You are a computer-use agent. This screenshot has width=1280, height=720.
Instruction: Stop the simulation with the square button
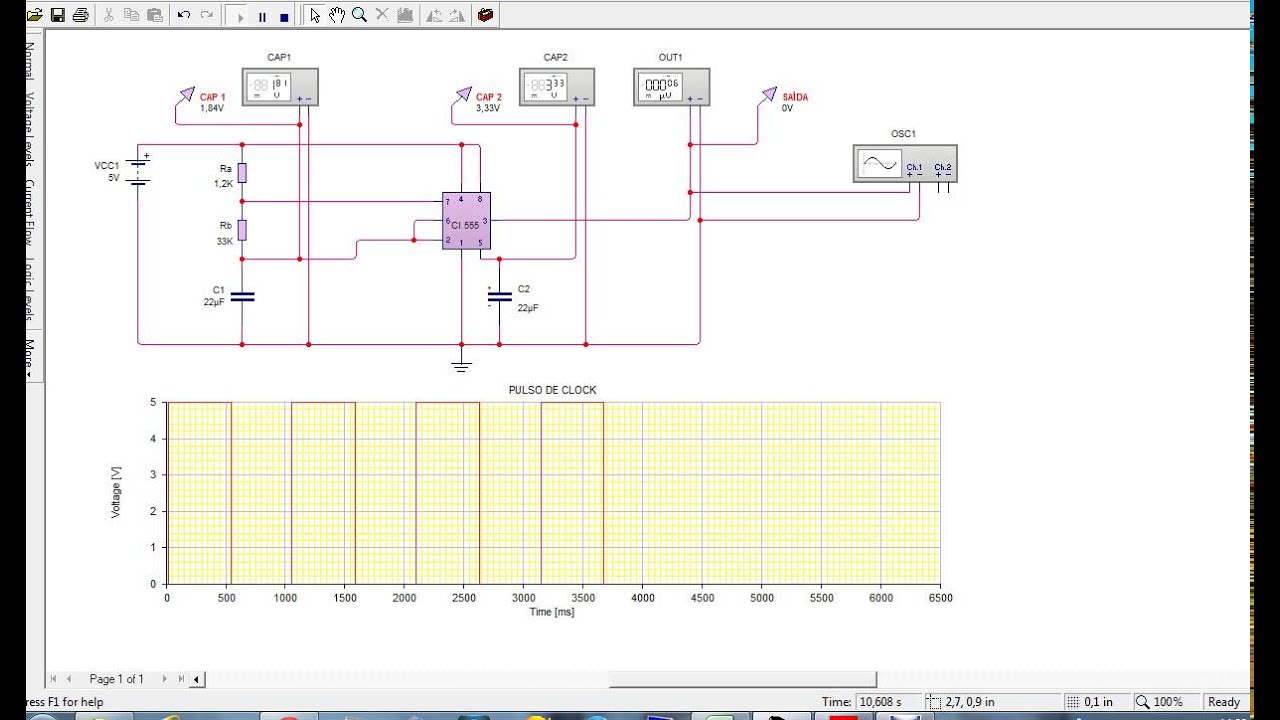285,16
